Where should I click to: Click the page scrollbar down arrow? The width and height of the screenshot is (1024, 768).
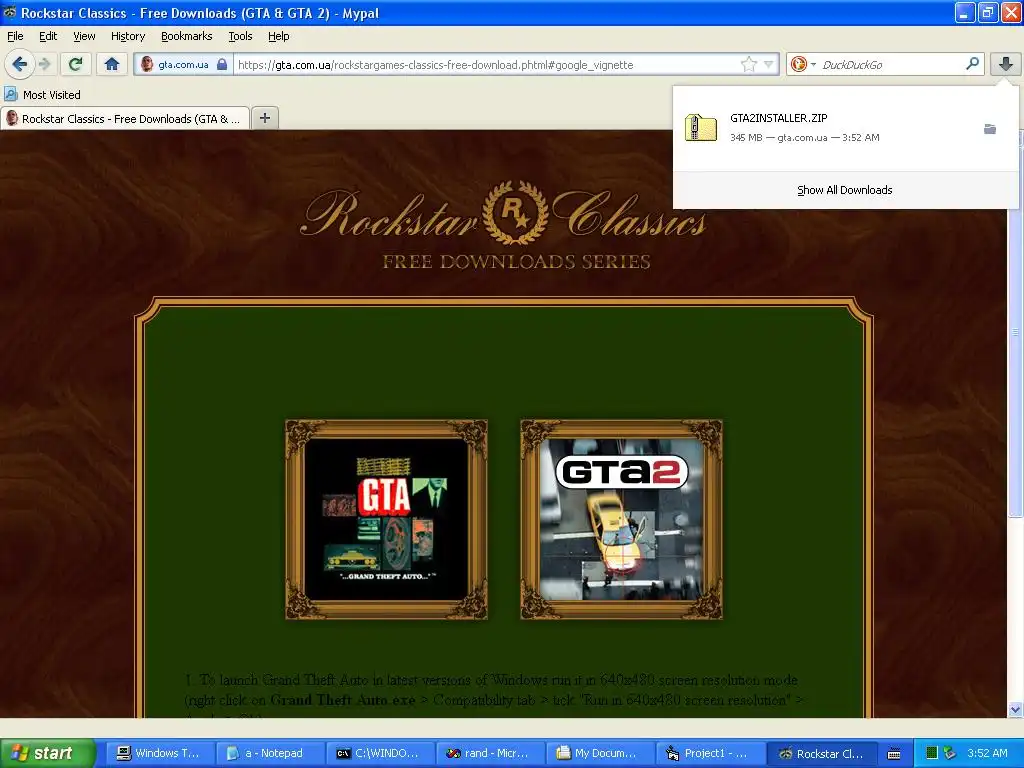point(1014,709)
